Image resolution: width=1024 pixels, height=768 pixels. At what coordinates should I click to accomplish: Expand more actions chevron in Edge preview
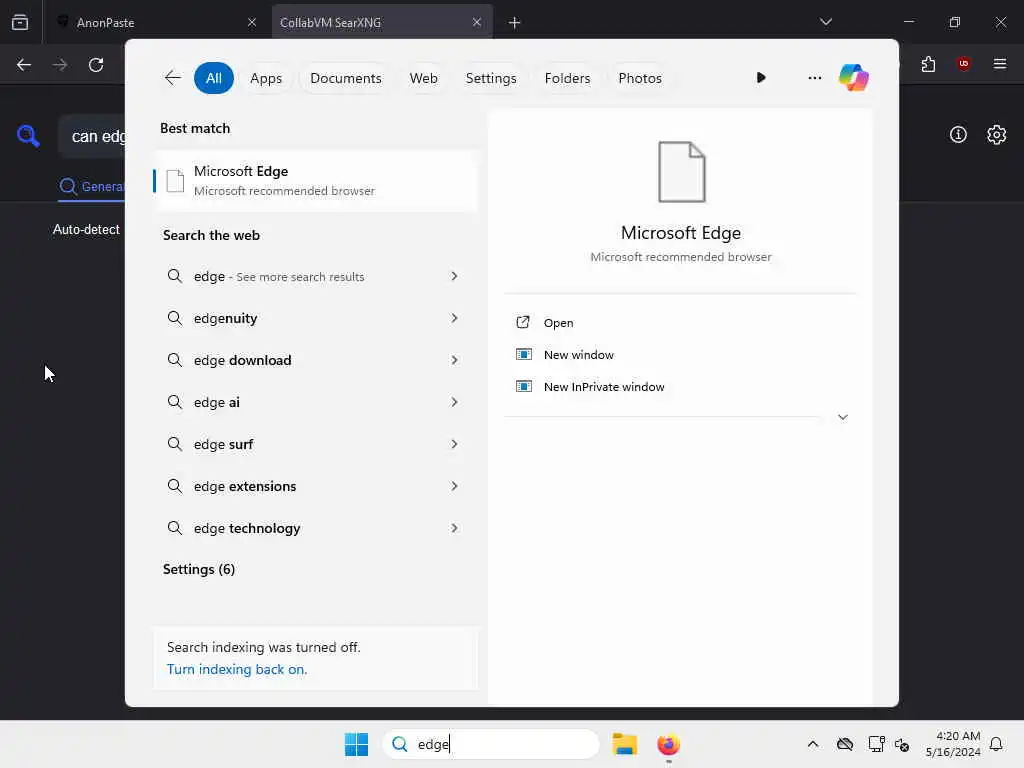point(842,417)
